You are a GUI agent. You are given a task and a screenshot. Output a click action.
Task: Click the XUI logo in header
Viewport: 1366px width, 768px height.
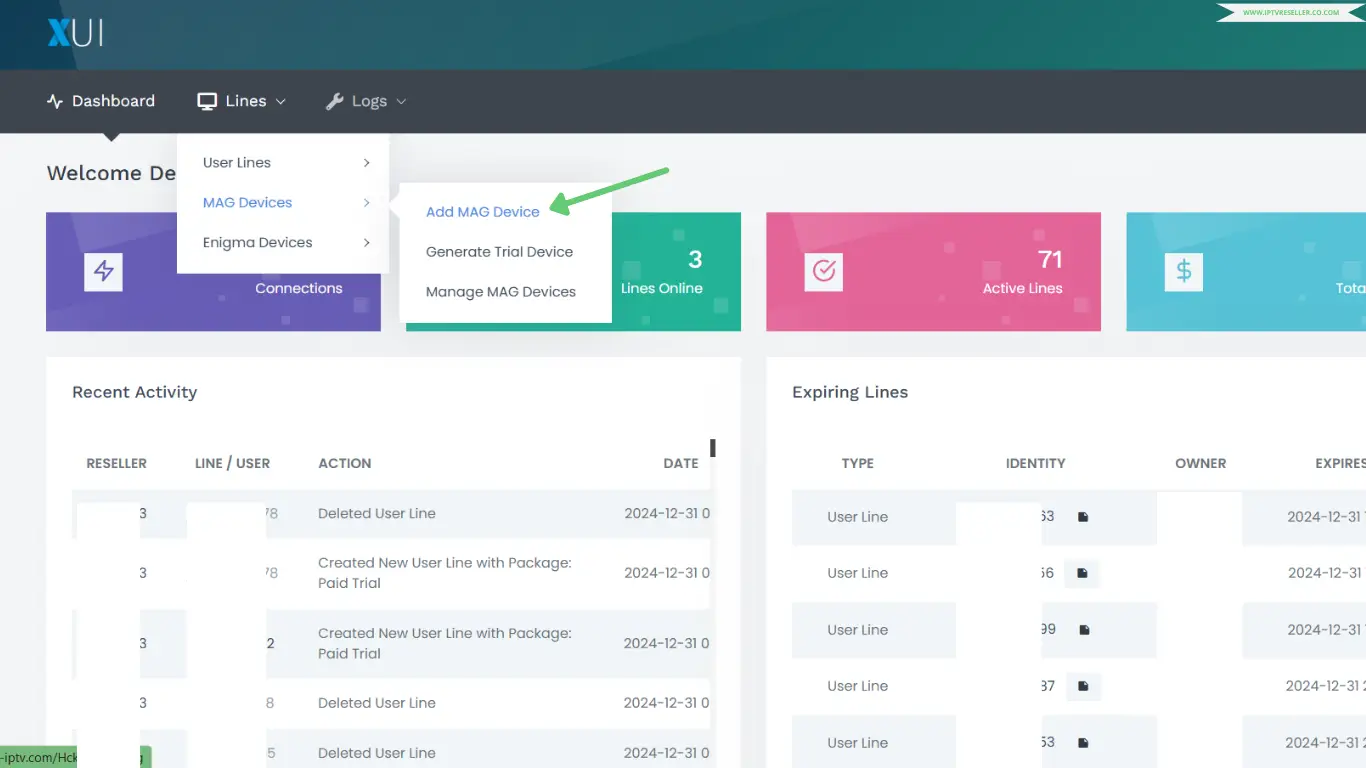pos(76,34)
